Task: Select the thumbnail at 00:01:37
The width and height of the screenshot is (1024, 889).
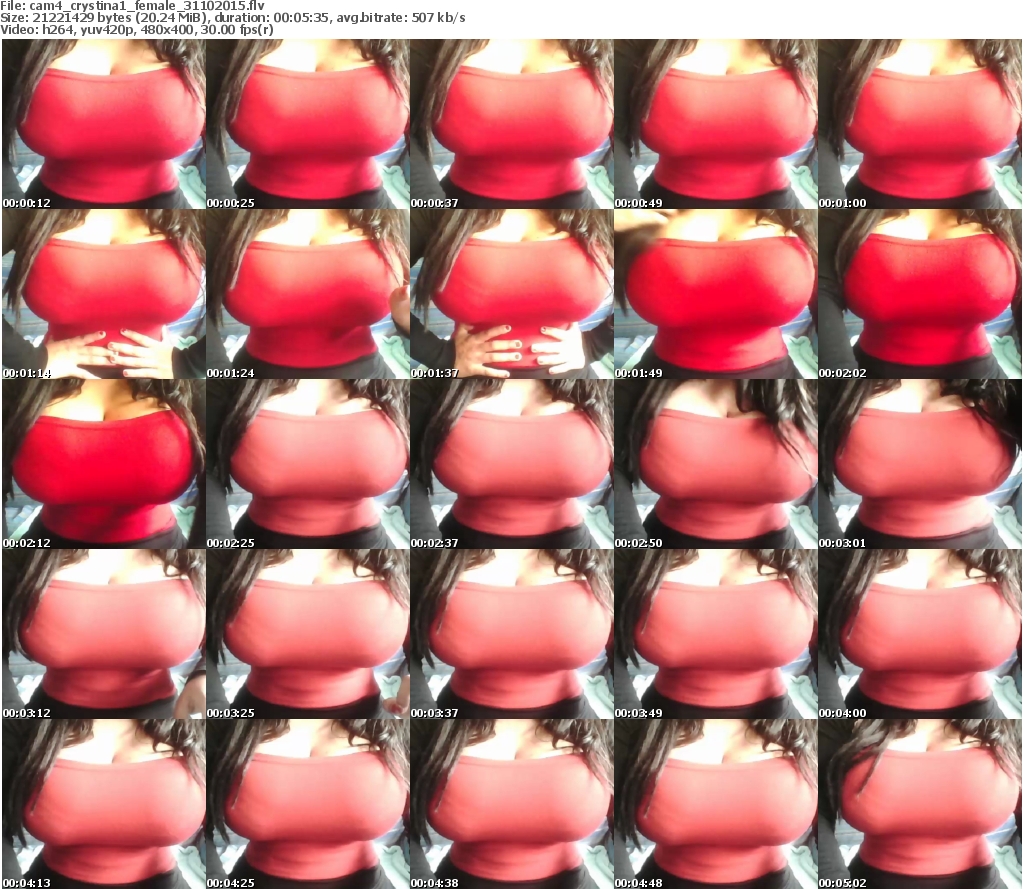Action: tap(512, 294)
